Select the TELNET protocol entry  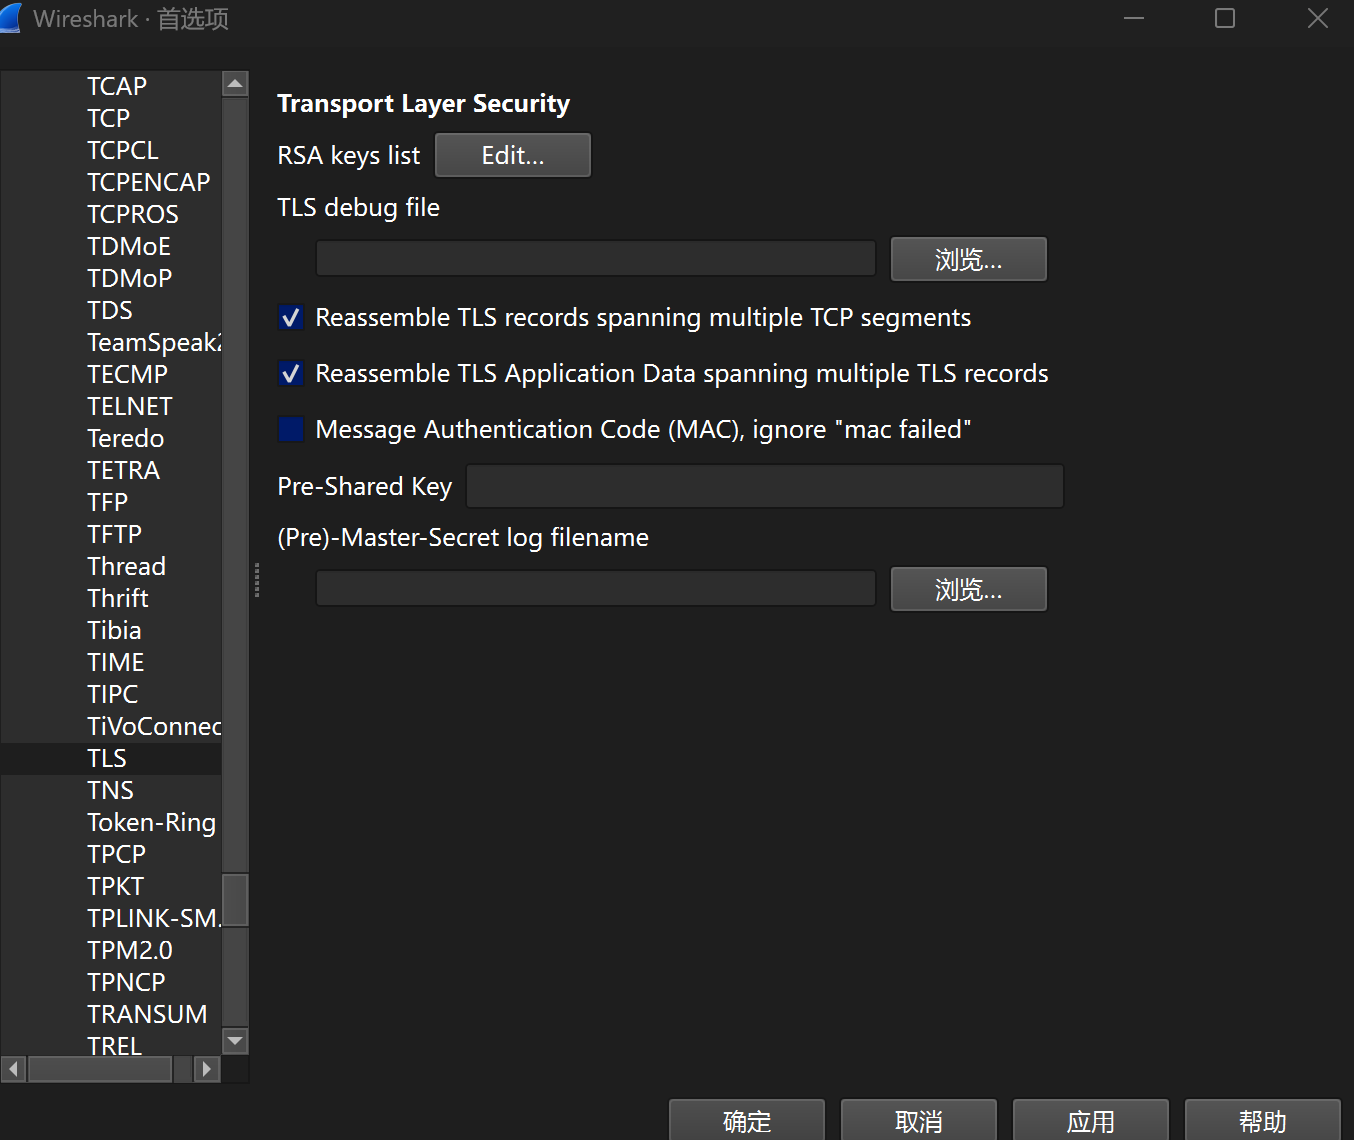click(x=129, y=405)
